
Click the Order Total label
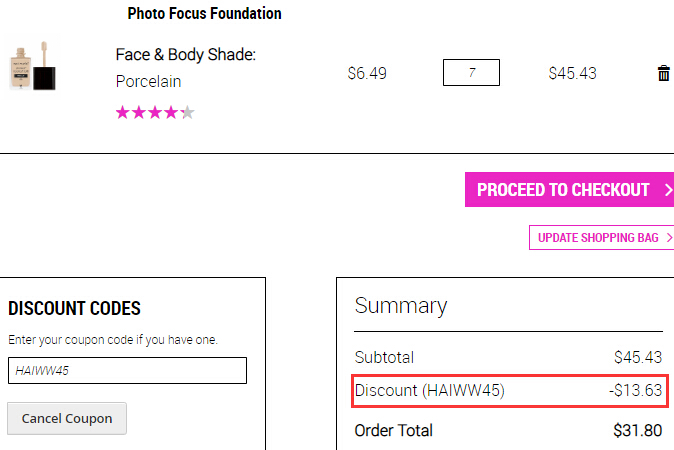point(393,430)
